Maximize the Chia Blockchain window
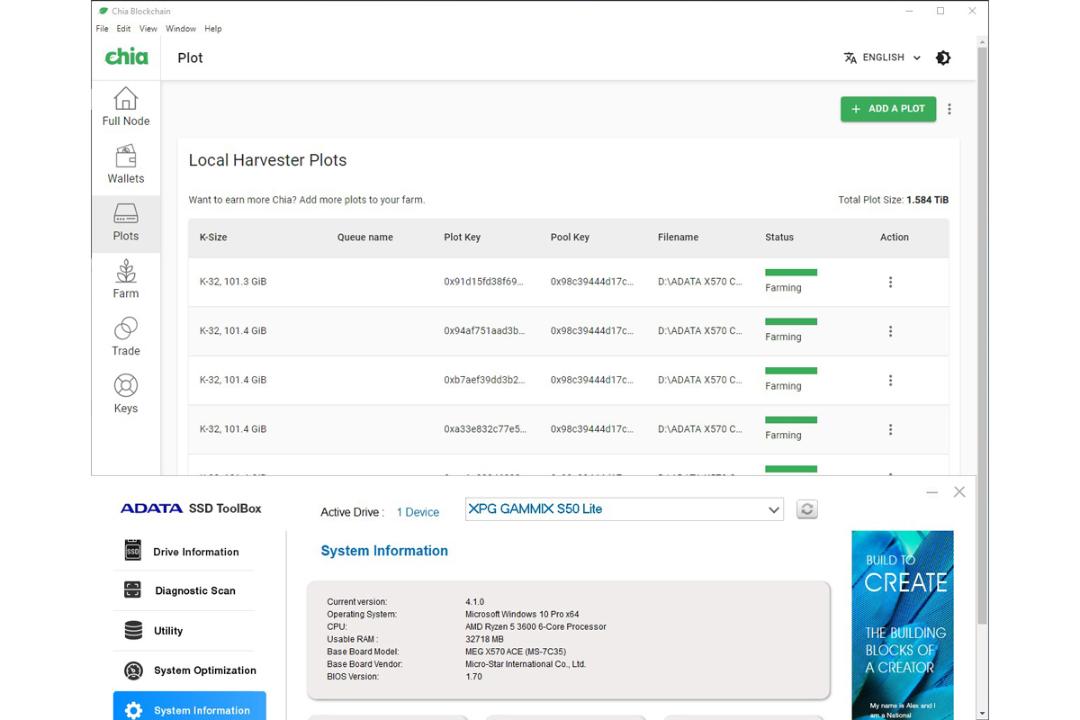This screenshot has width=1080, height=720. point(940,11)
